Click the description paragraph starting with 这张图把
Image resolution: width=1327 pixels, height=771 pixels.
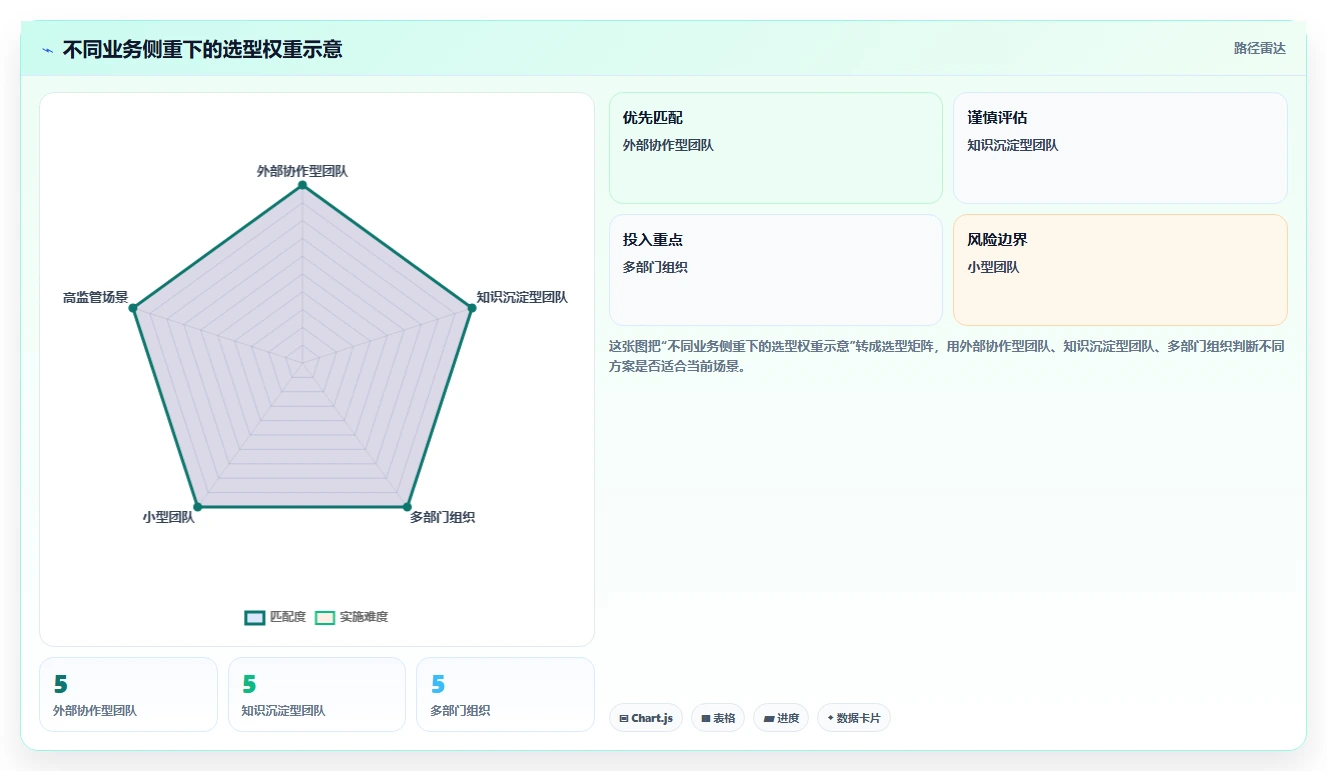tap(947, 356)
